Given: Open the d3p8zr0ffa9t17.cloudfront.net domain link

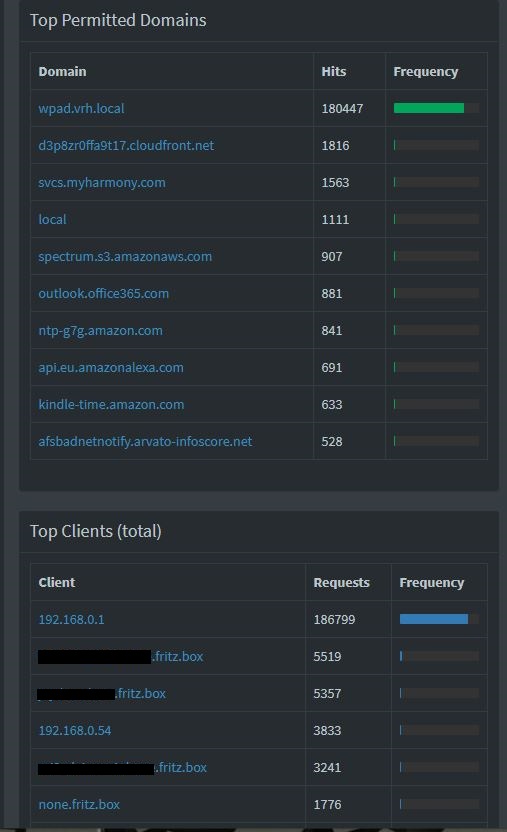Looking at the screenshot, I should coord(126,145).
